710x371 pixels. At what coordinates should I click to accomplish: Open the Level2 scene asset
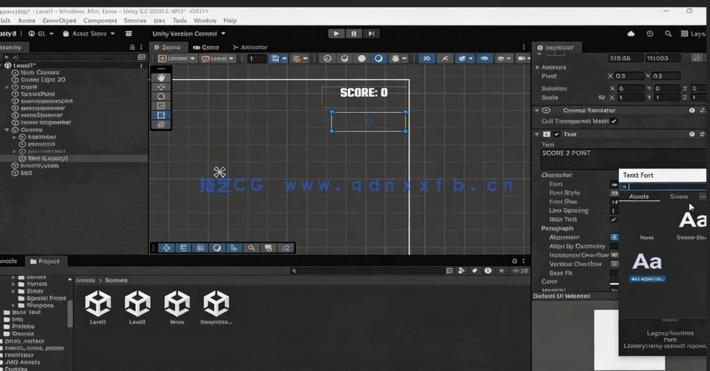[x=137, y=307]
